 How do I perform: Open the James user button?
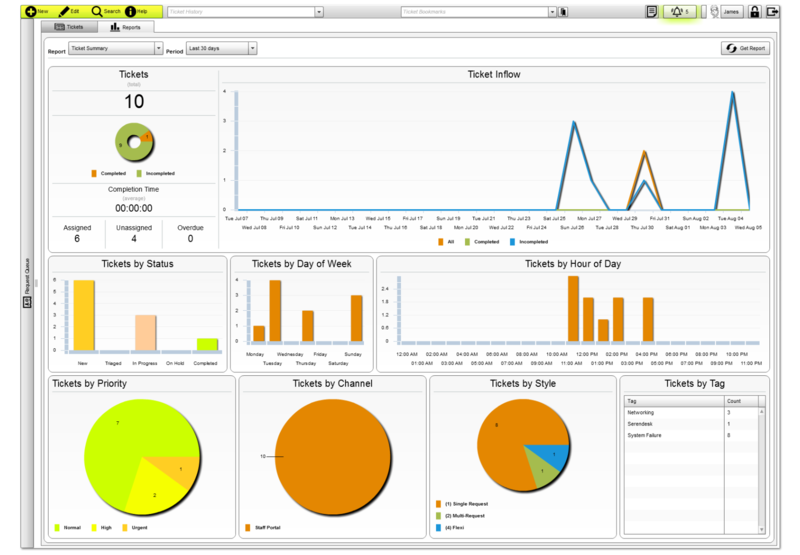coord(731,11)
